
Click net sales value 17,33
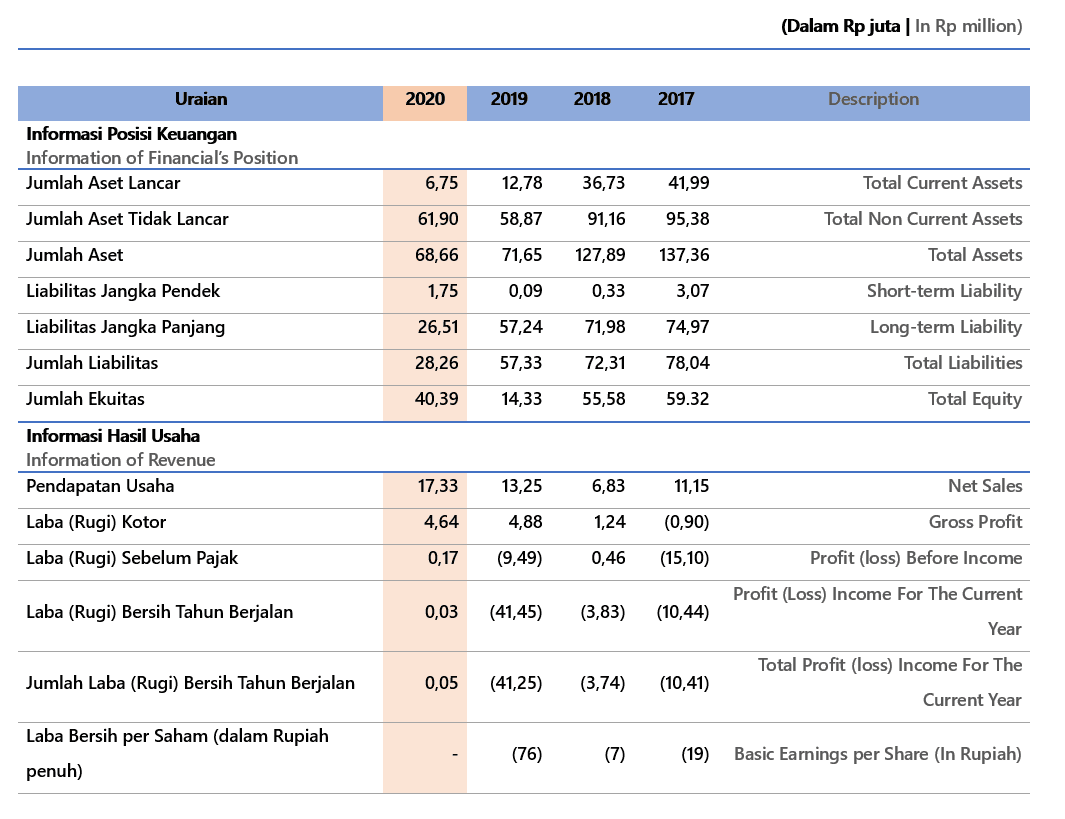click(x=438, y=486)
